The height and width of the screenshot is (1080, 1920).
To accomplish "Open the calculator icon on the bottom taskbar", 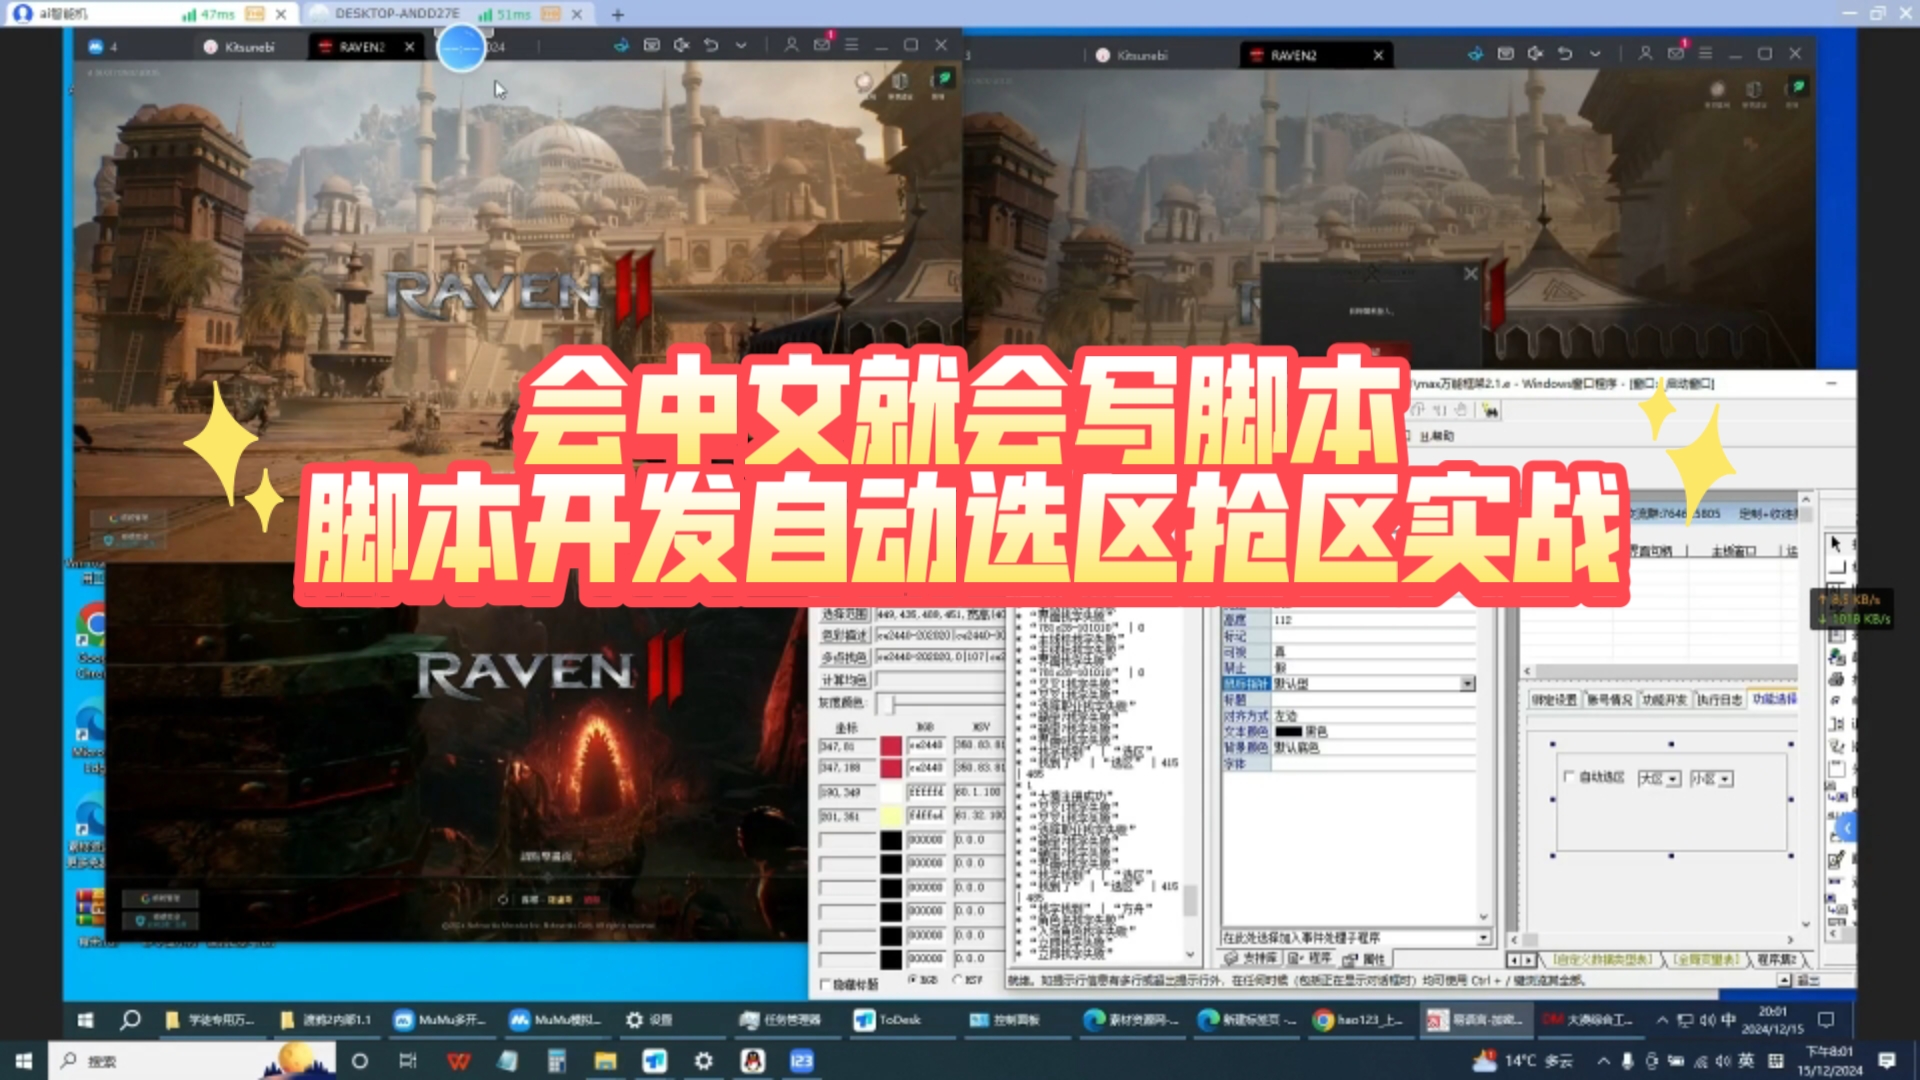I will click(x=556, y=1061).
